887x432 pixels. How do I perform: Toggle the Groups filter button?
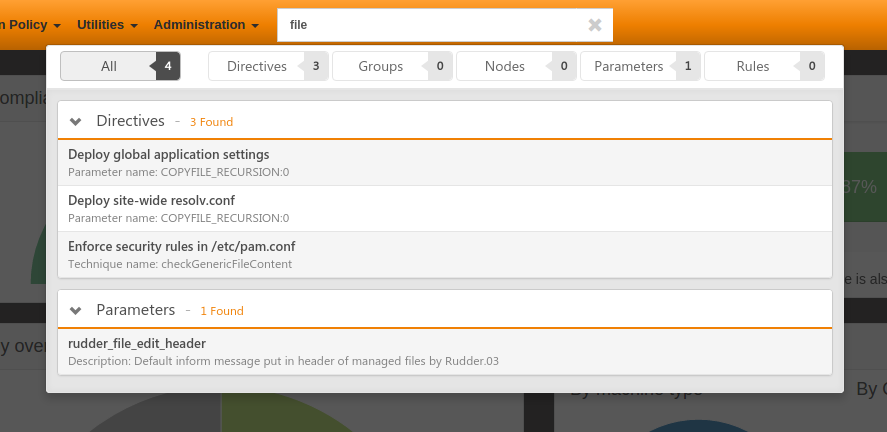coord(392,66)
